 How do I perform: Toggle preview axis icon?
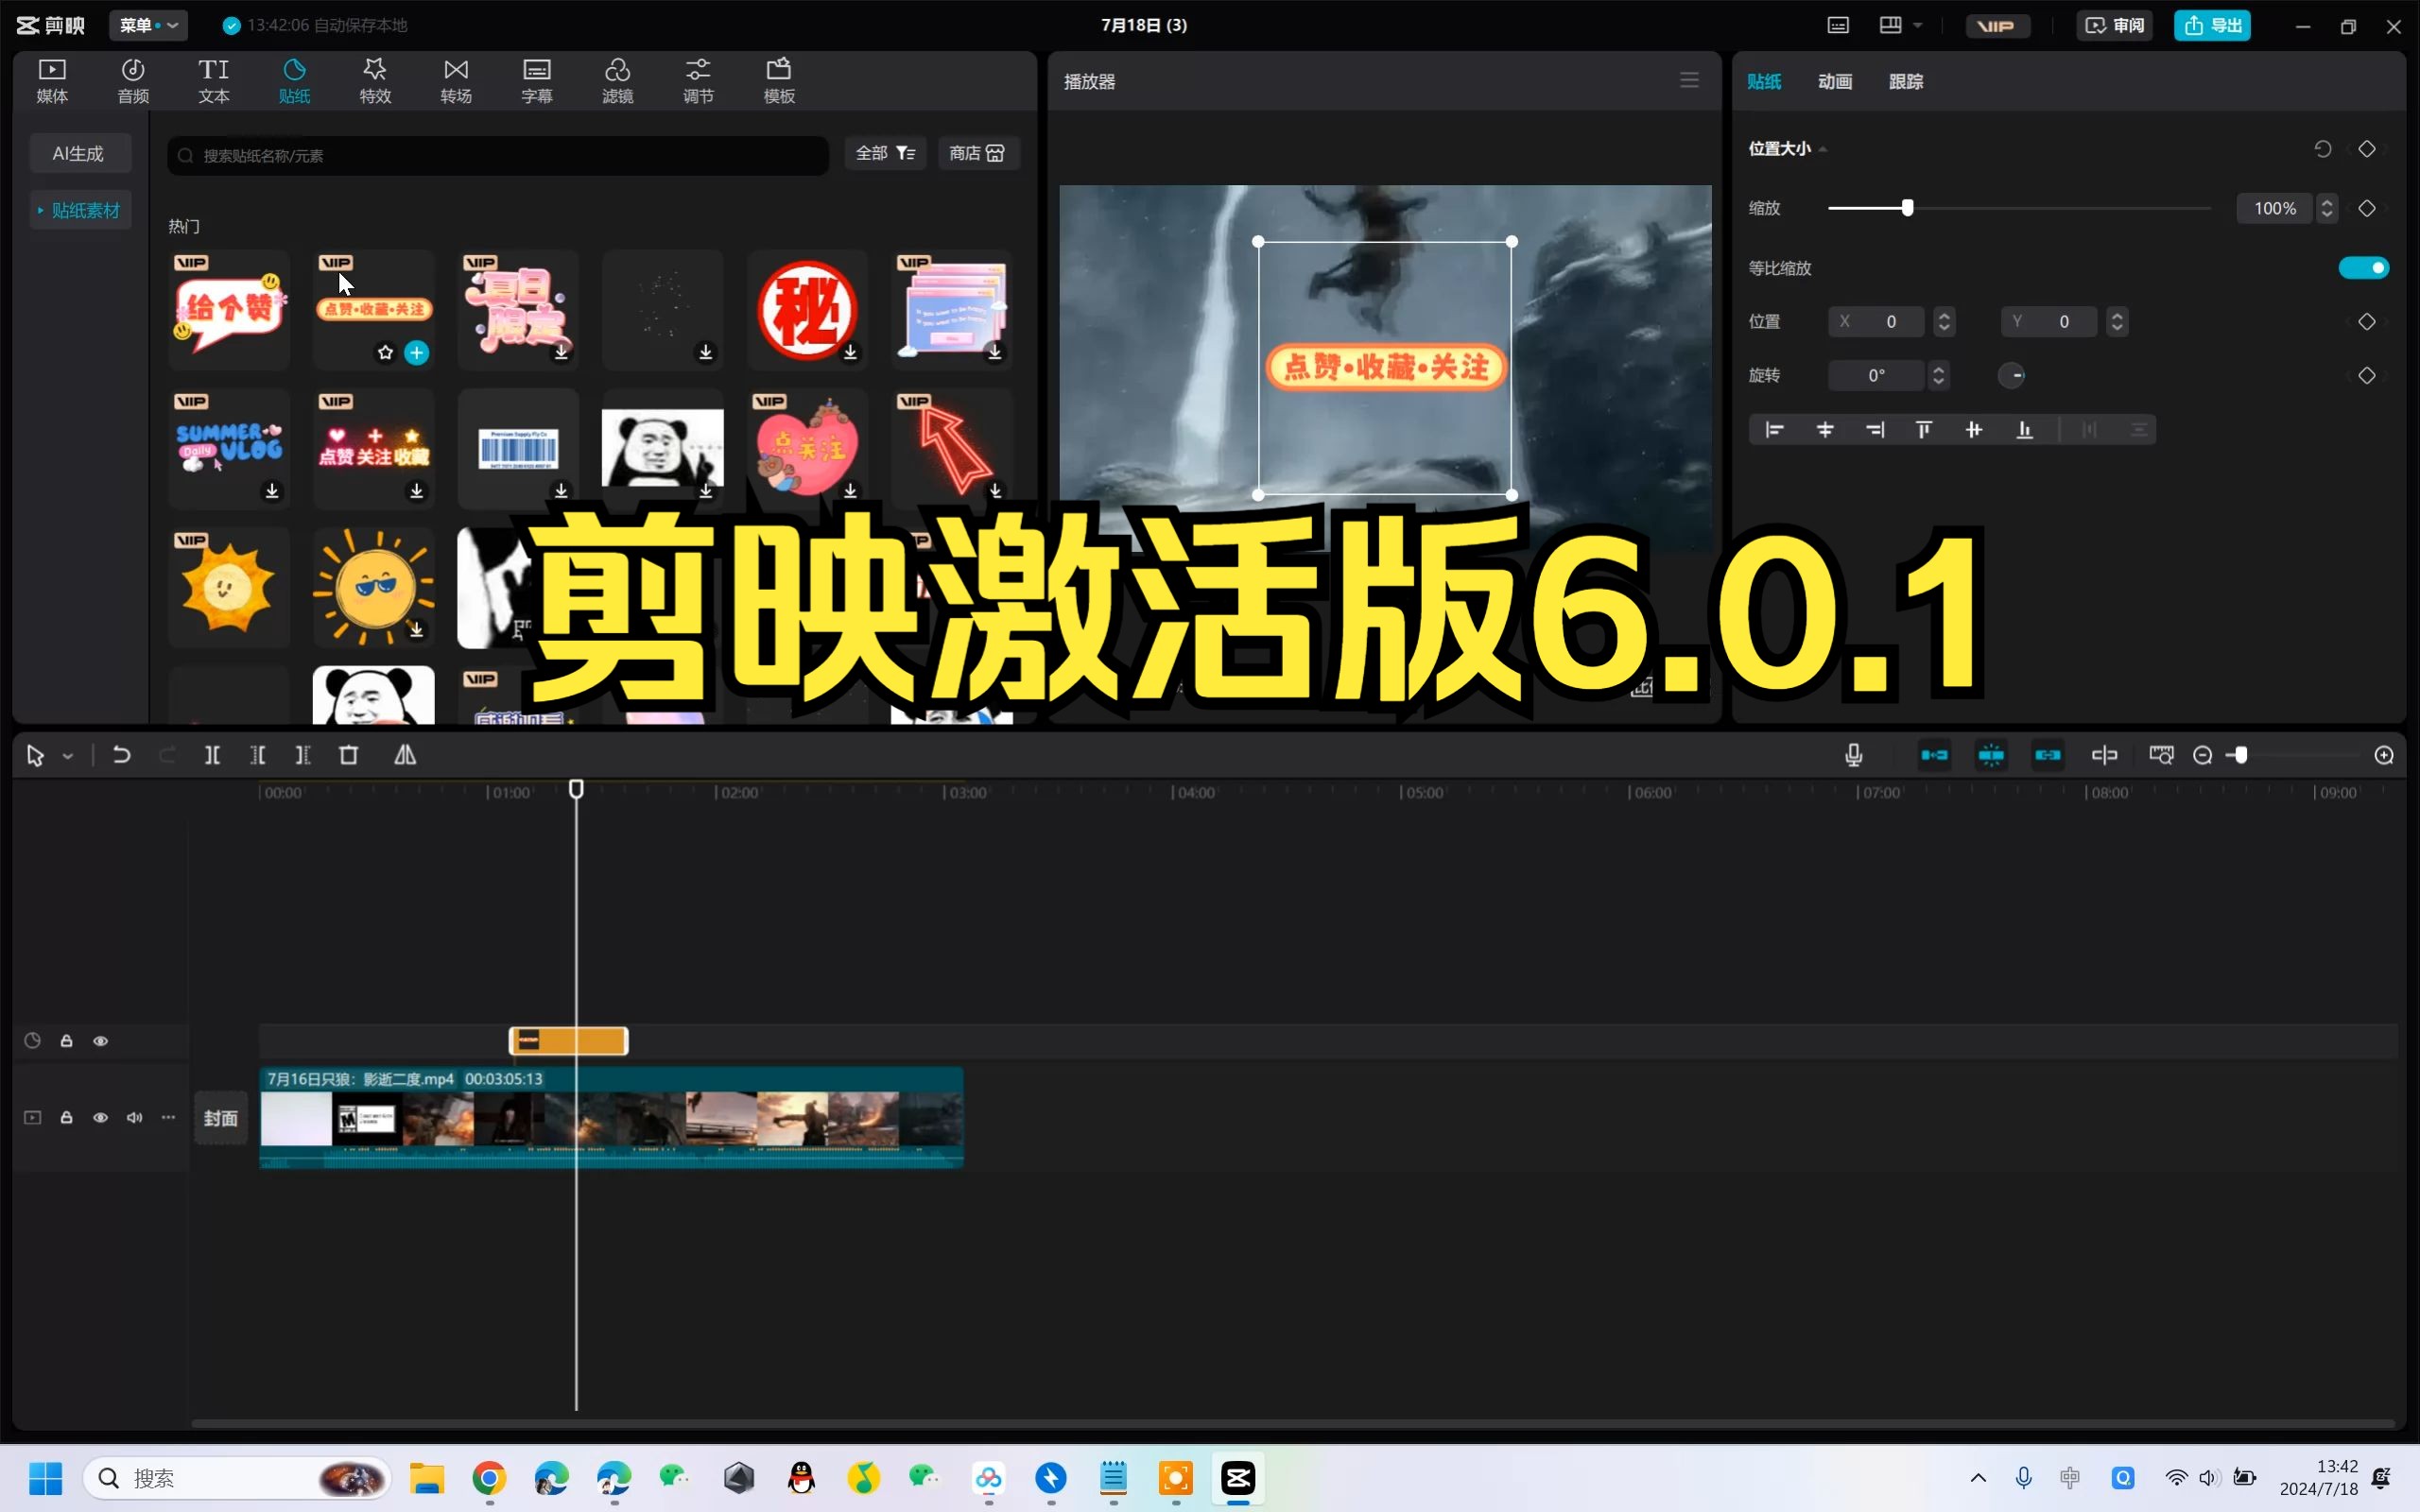tap(2105, 755)
